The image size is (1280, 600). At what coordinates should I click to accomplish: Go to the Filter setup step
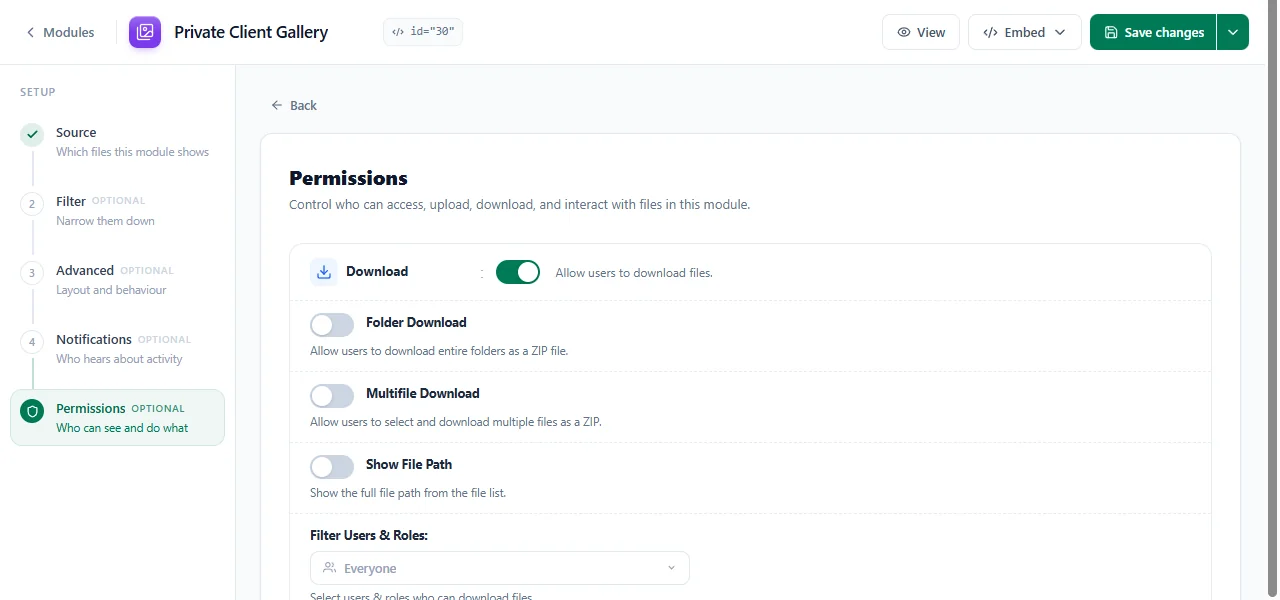(117, 211)
